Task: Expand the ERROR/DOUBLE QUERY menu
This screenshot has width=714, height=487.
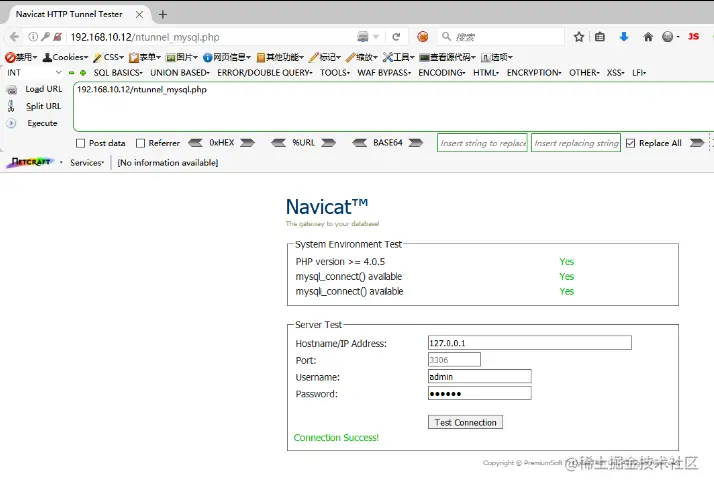Action: (265, 73)
